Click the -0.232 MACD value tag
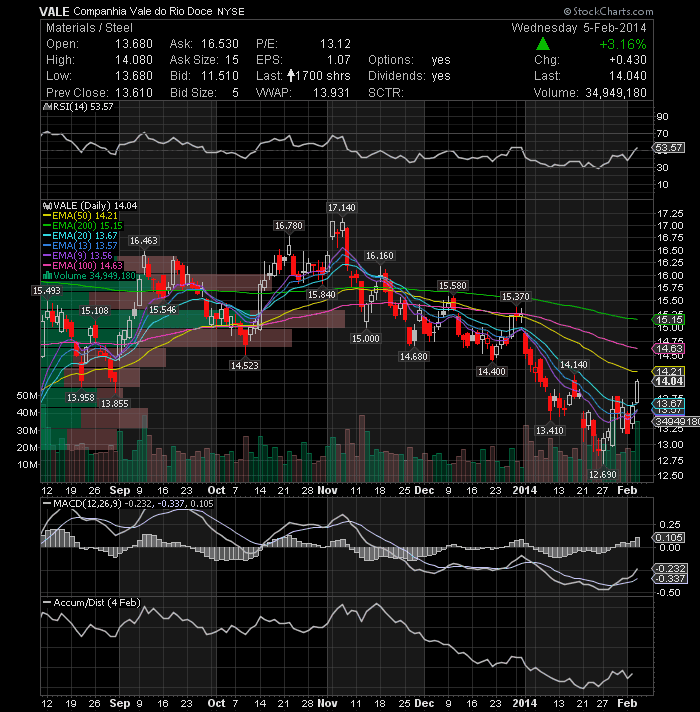 tap(670, 569)
